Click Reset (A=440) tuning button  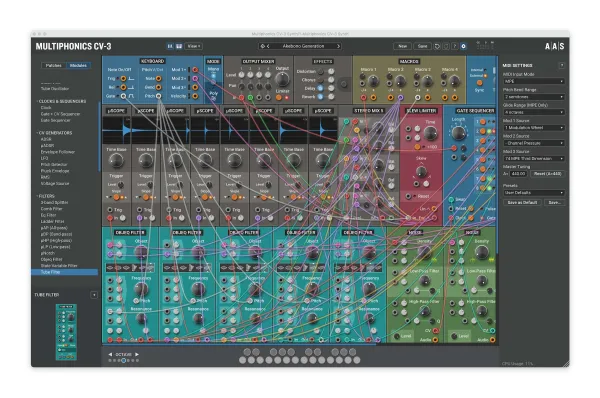coord(547,173)
